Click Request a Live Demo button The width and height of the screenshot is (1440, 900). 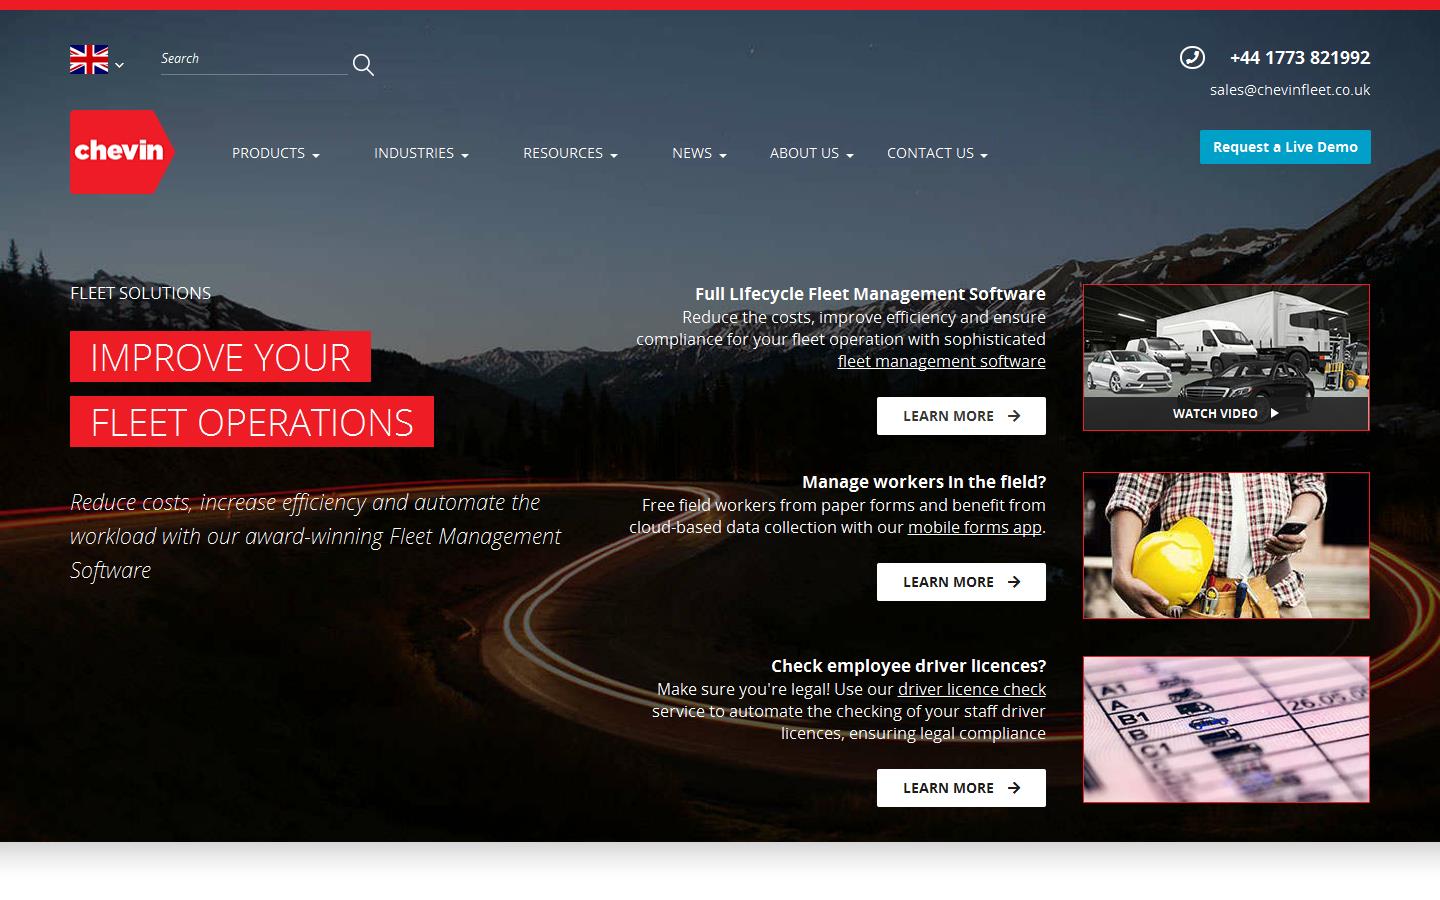click(1285, 147)
